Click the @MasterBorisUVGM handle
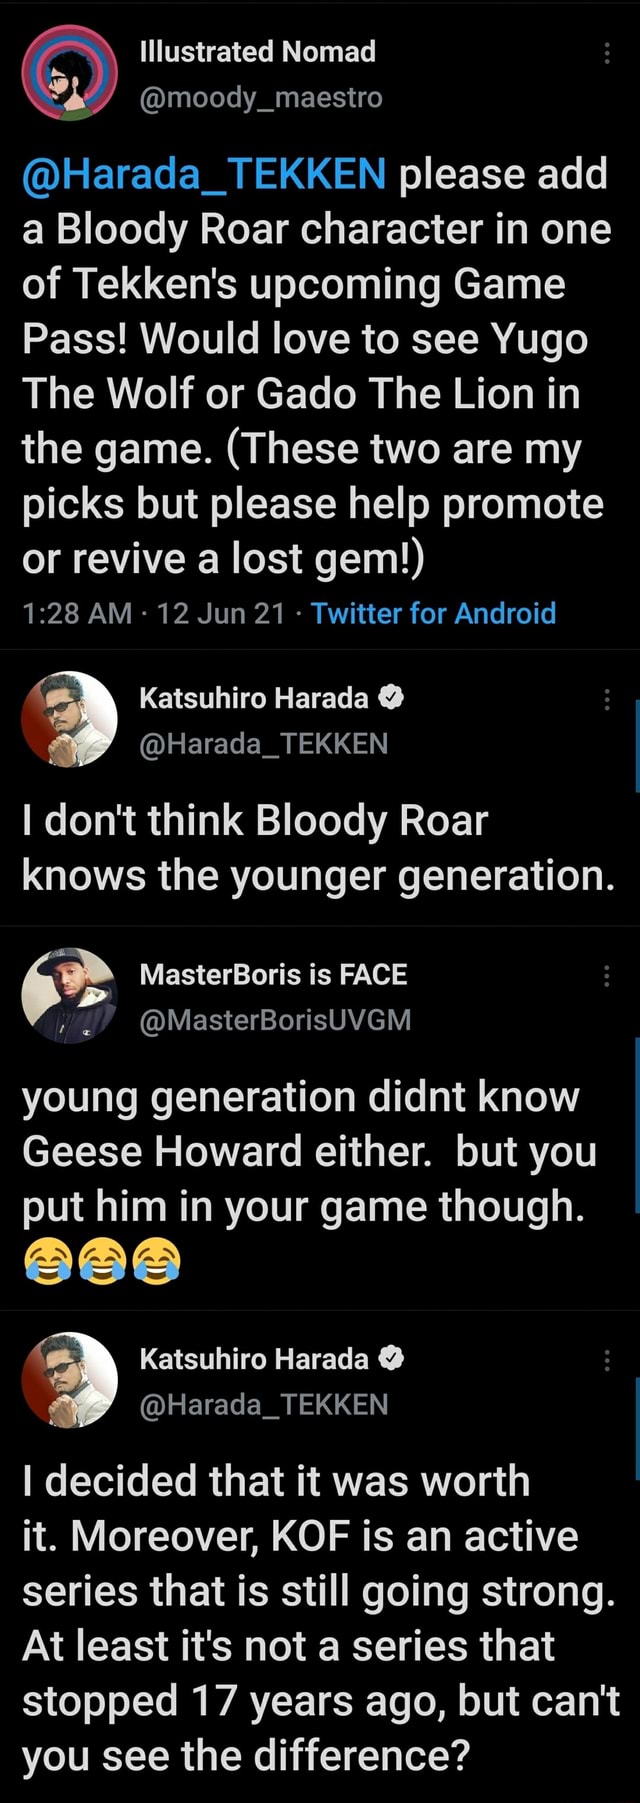This screenshot has width=640, height=1803. coord(275,1020)
